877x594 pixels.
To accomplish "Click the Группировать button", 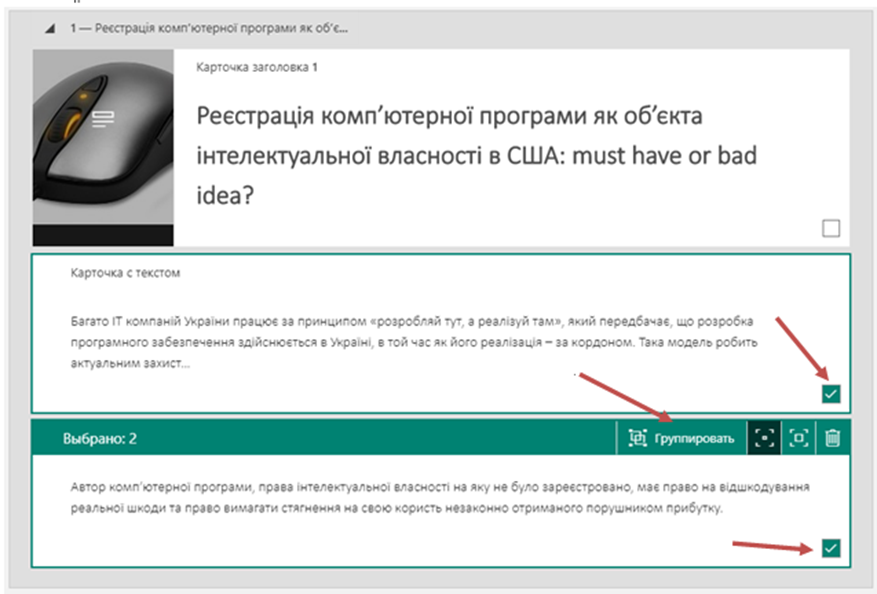I will point(681,438).
